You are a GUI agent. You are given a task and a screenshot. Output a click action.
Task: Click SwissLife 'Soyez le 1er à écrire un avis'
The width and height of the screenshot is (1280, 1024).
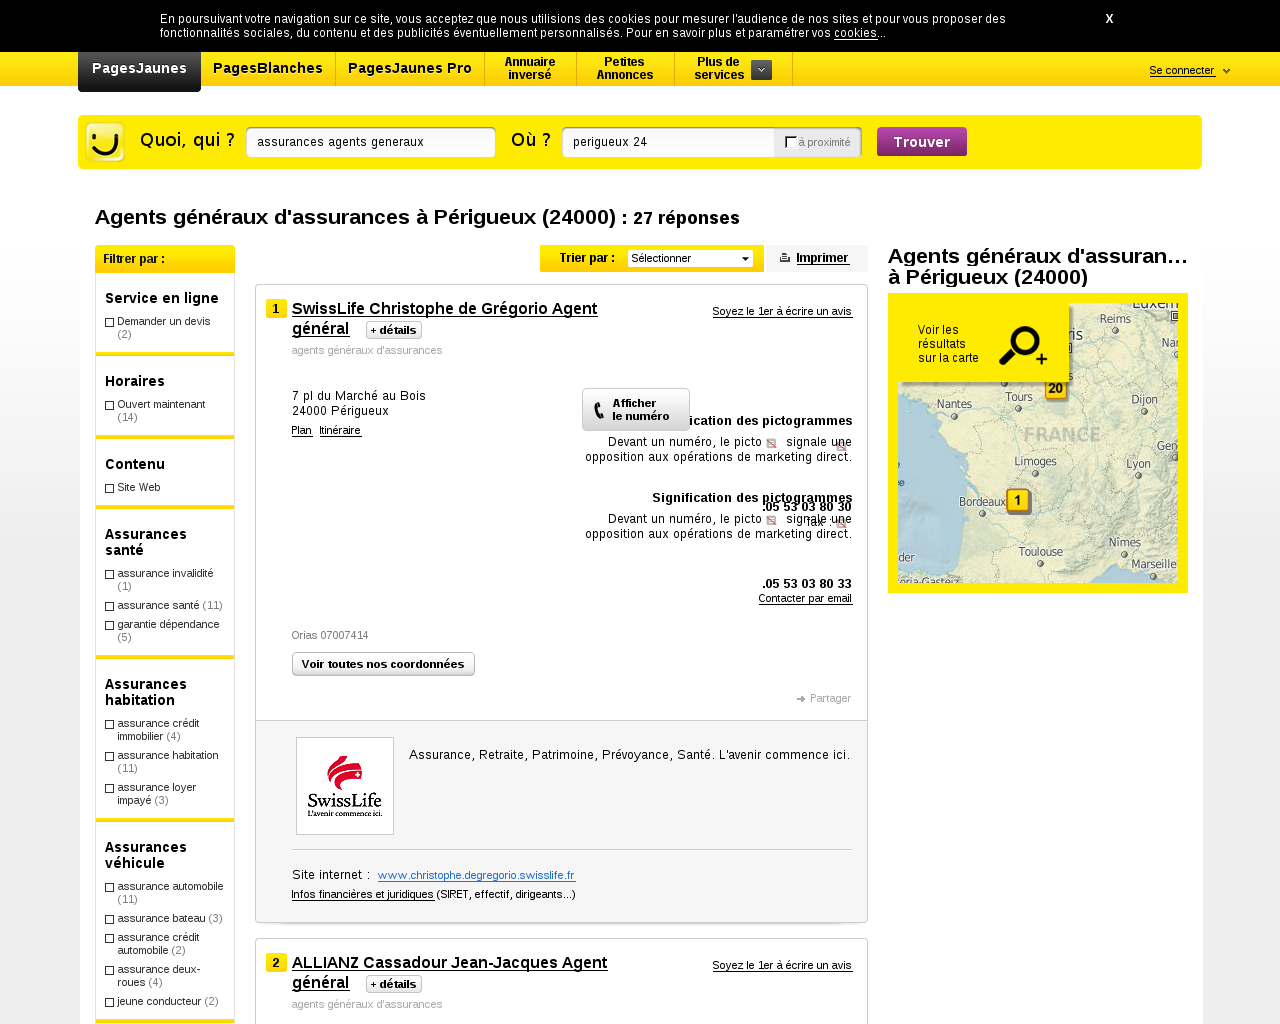[x=782, y=311]
